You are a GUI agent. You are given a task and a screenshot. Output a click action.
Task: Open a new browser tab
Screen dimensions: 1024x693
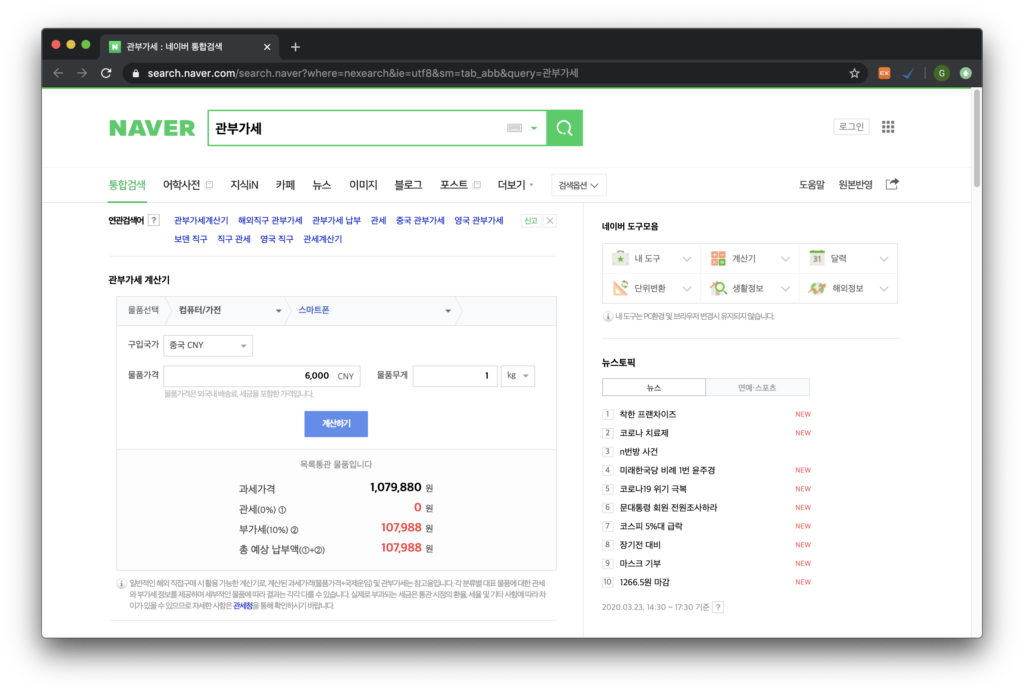[x=295, y=47]
